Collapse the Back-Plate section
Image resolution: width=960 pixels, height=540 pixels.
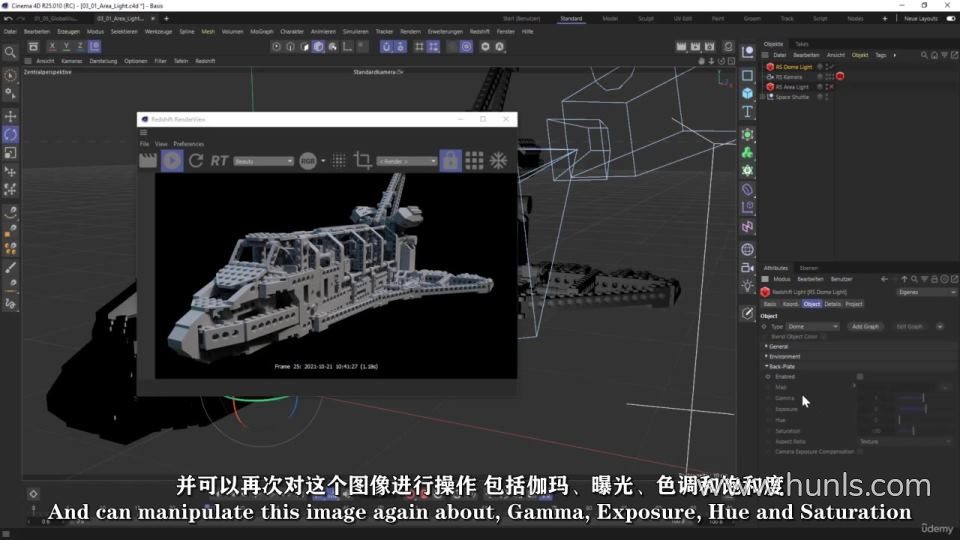(x=780, y=366)
